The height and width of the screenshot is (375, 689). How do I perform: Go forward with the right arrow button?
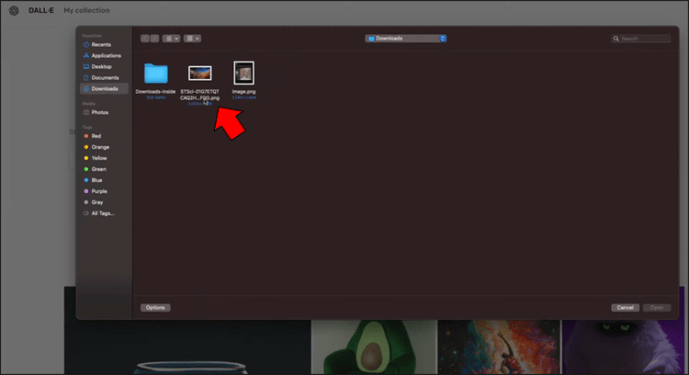click(x=155, y=39)
